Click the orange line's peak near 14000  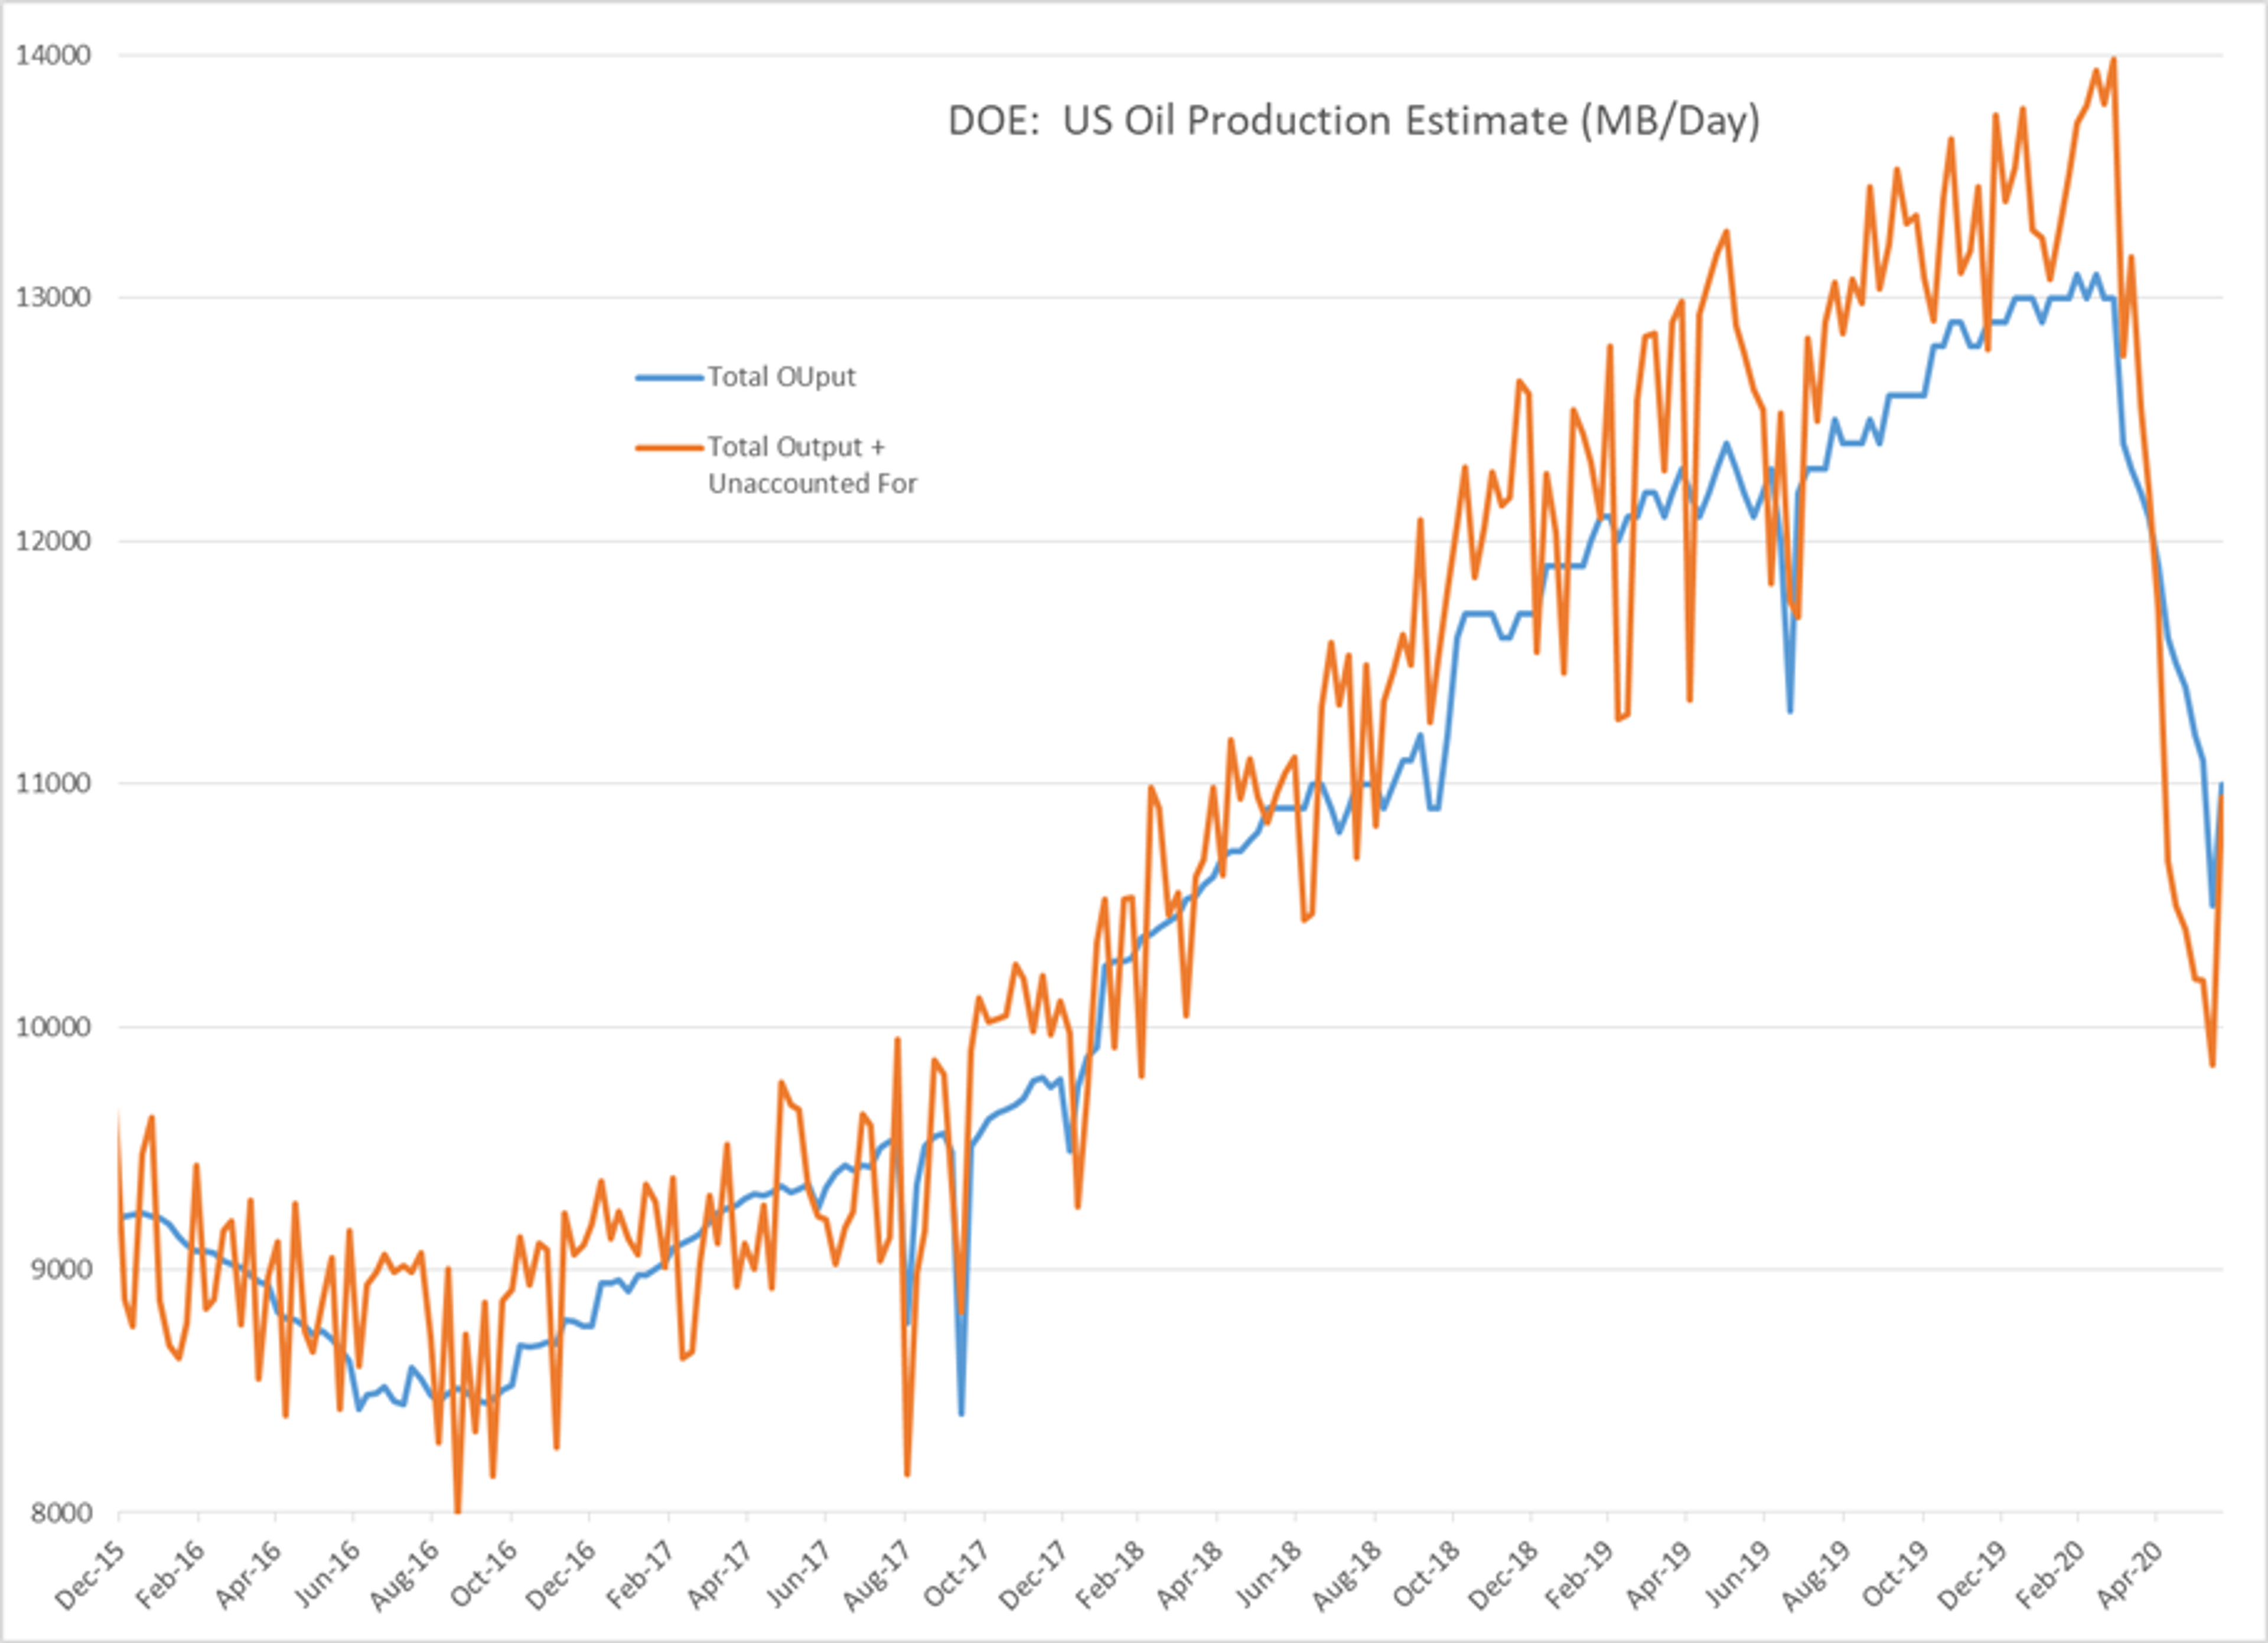2113,60
